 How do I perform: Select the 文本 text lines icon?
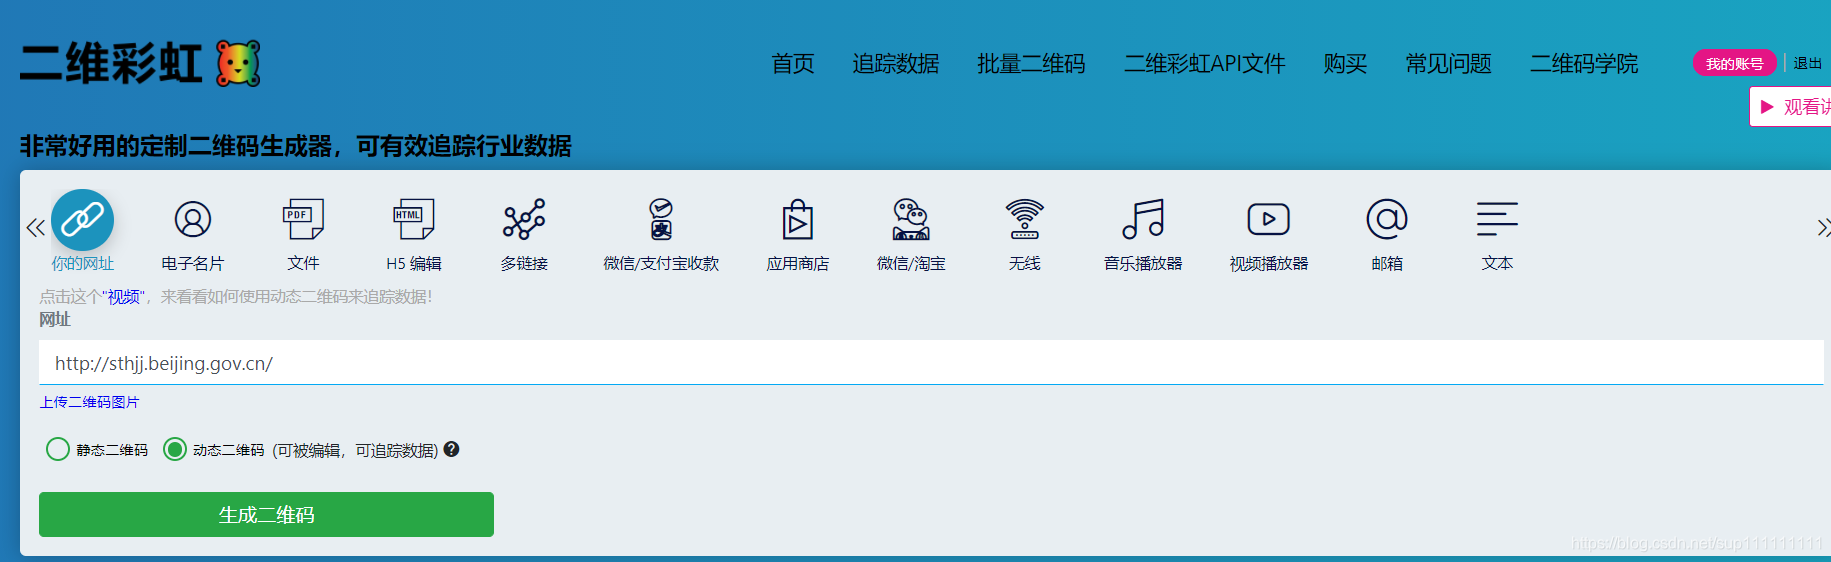(x=1497, y=219)
